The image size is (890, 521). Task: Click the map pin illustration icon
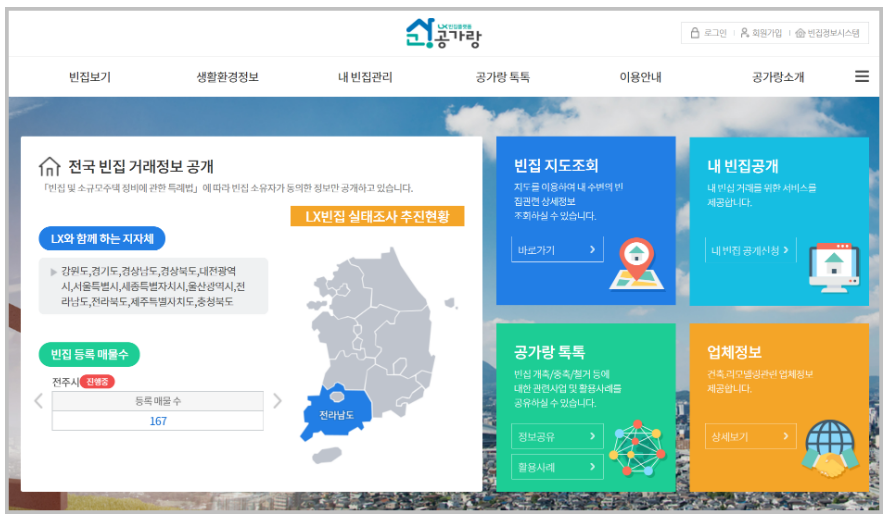[x=636, y=264]
